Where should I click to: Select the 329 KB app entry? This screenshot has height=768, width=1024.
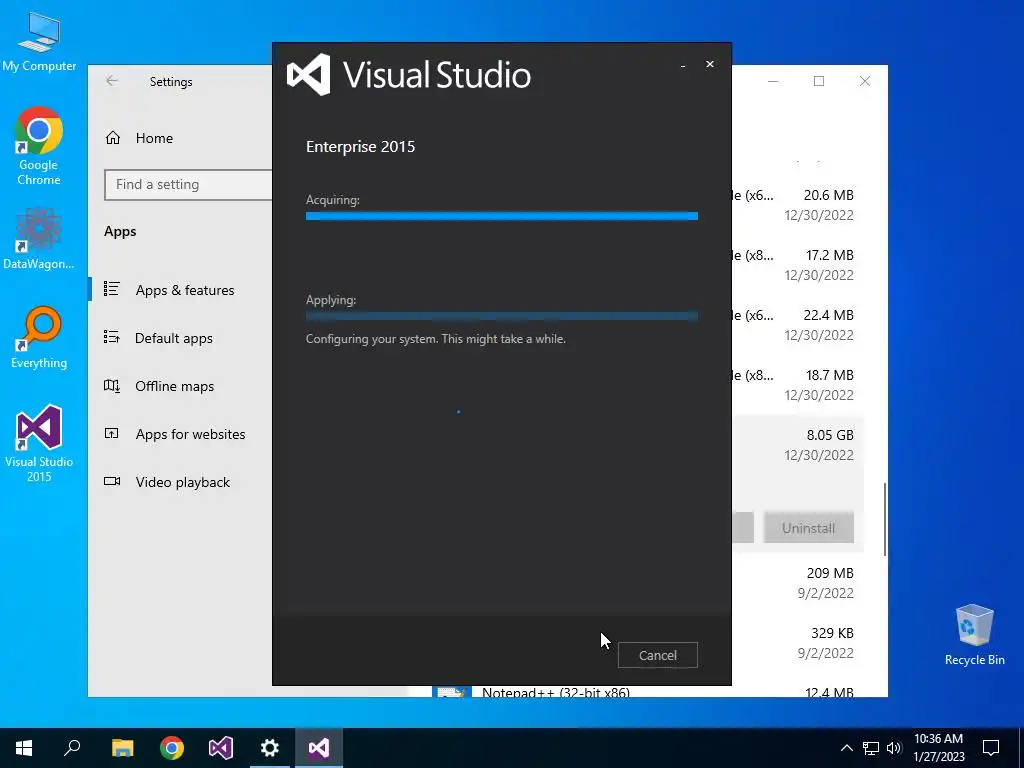click(798, 643)
